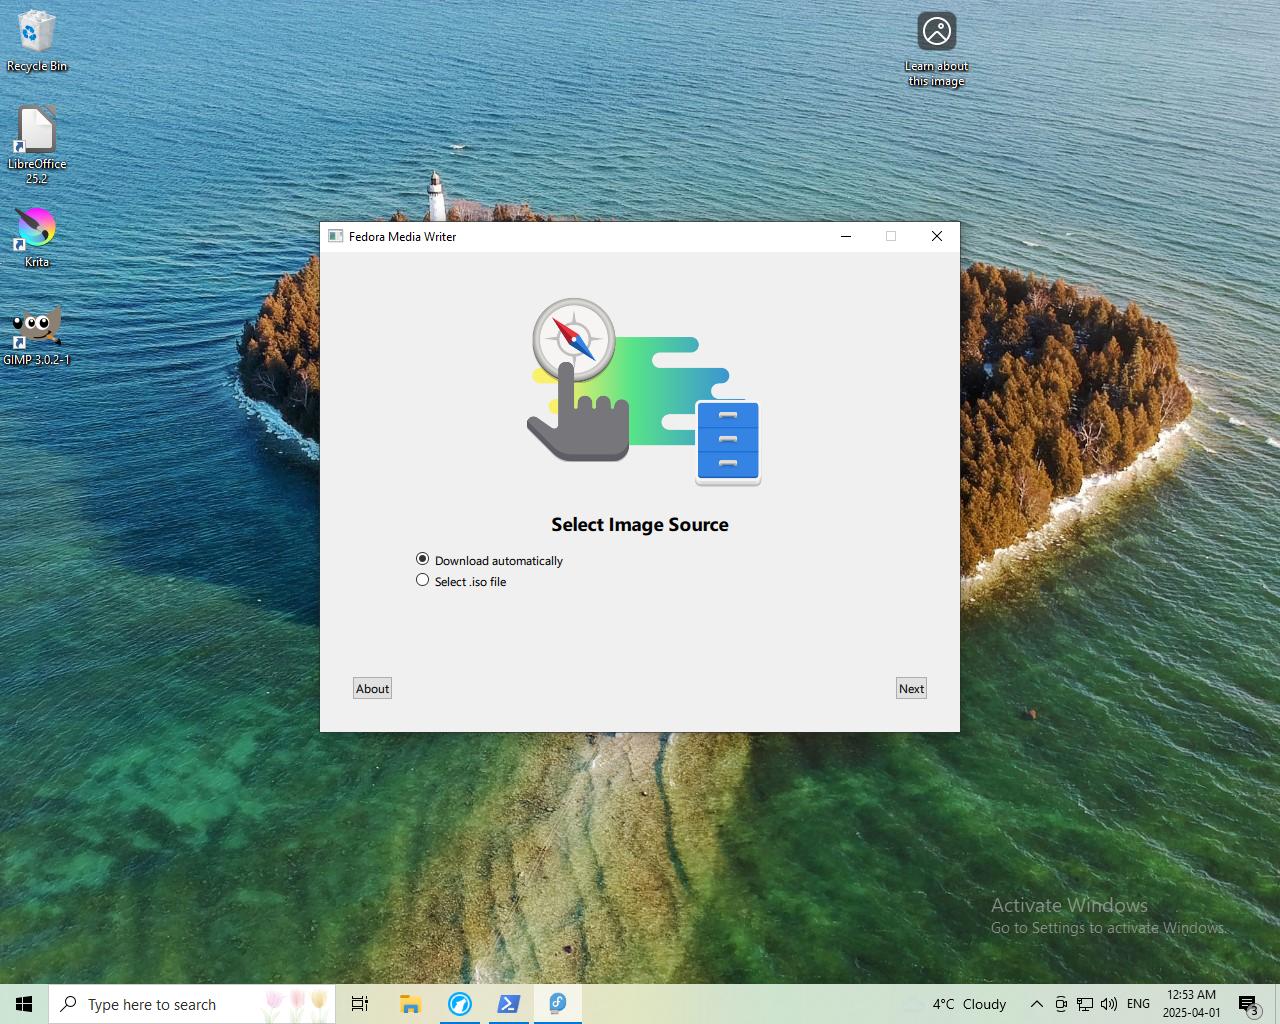Switch to PowerShell in the taskbar

[x=508, y=1004]
